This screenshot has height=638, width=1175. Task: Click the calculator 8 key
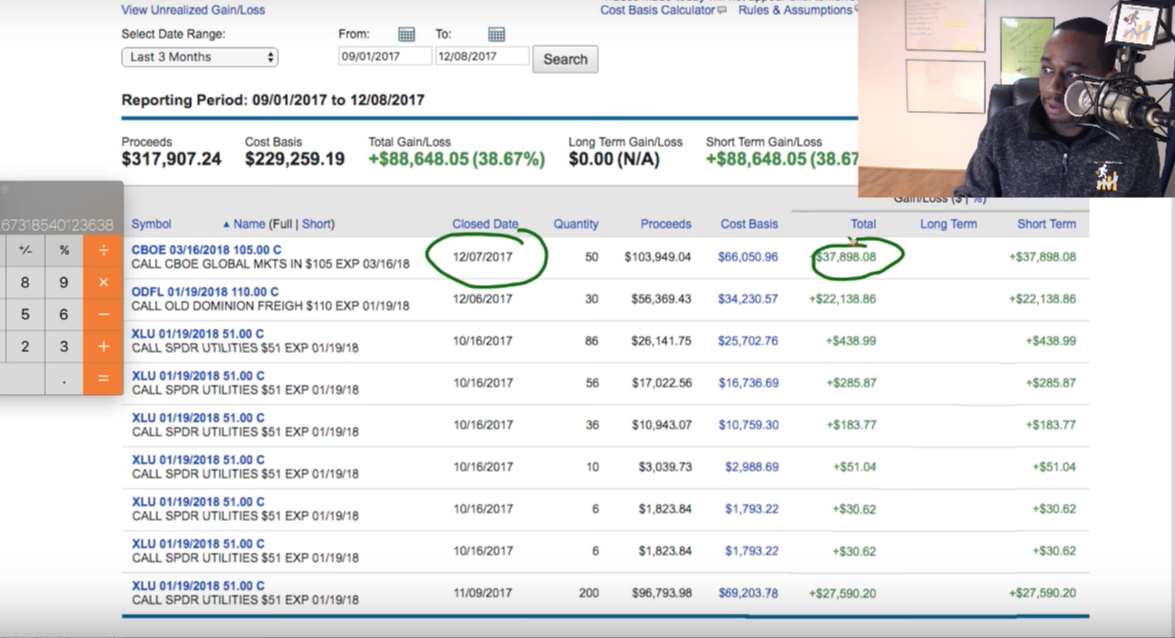coord(25,283)
